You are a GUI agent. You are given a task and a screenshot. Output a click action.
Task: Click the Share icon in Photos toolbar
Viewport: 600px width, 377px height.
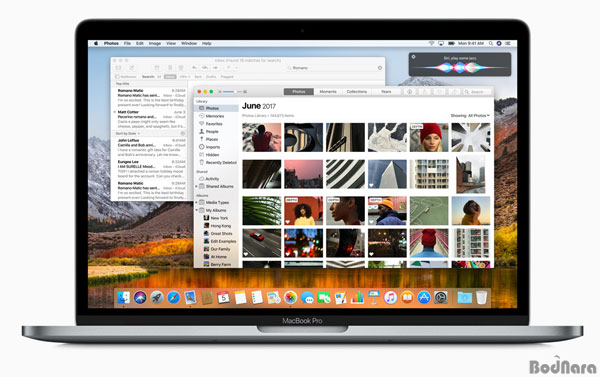click(424, 92)
